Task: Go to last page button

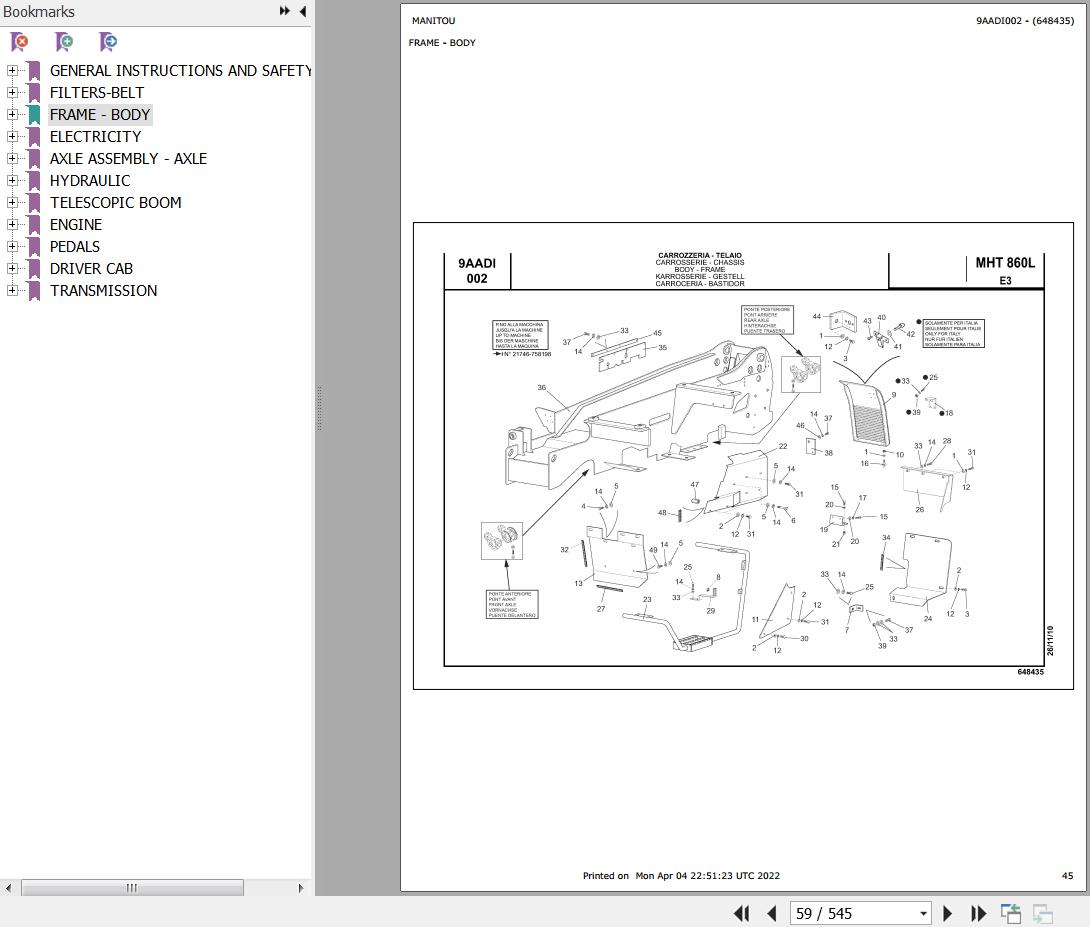Action: point(978,913)
